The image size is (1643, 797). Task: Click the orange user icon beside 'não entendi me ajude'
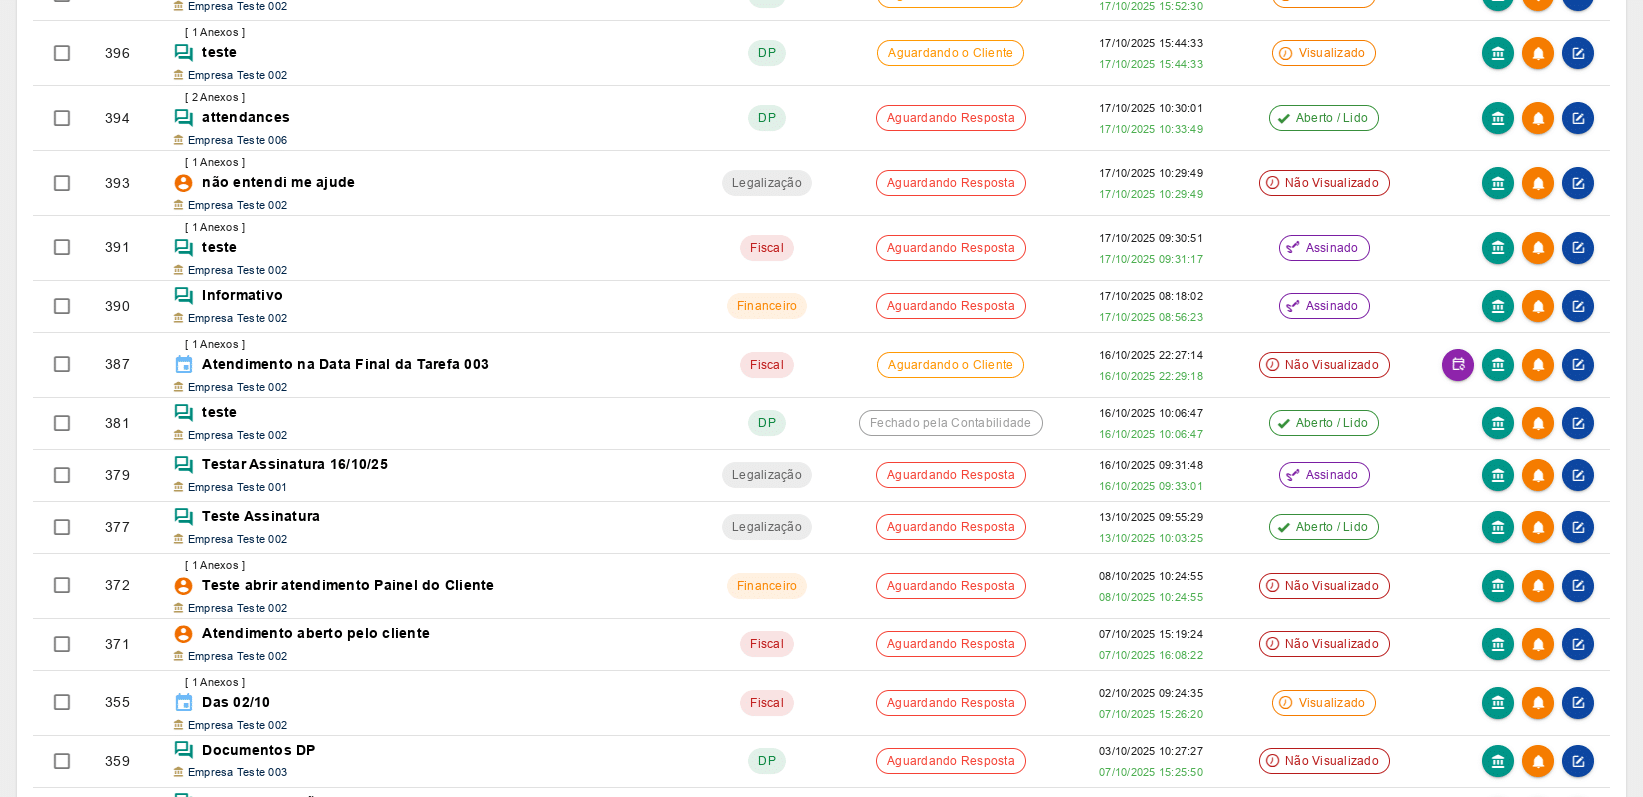click(x=184, y=183)
